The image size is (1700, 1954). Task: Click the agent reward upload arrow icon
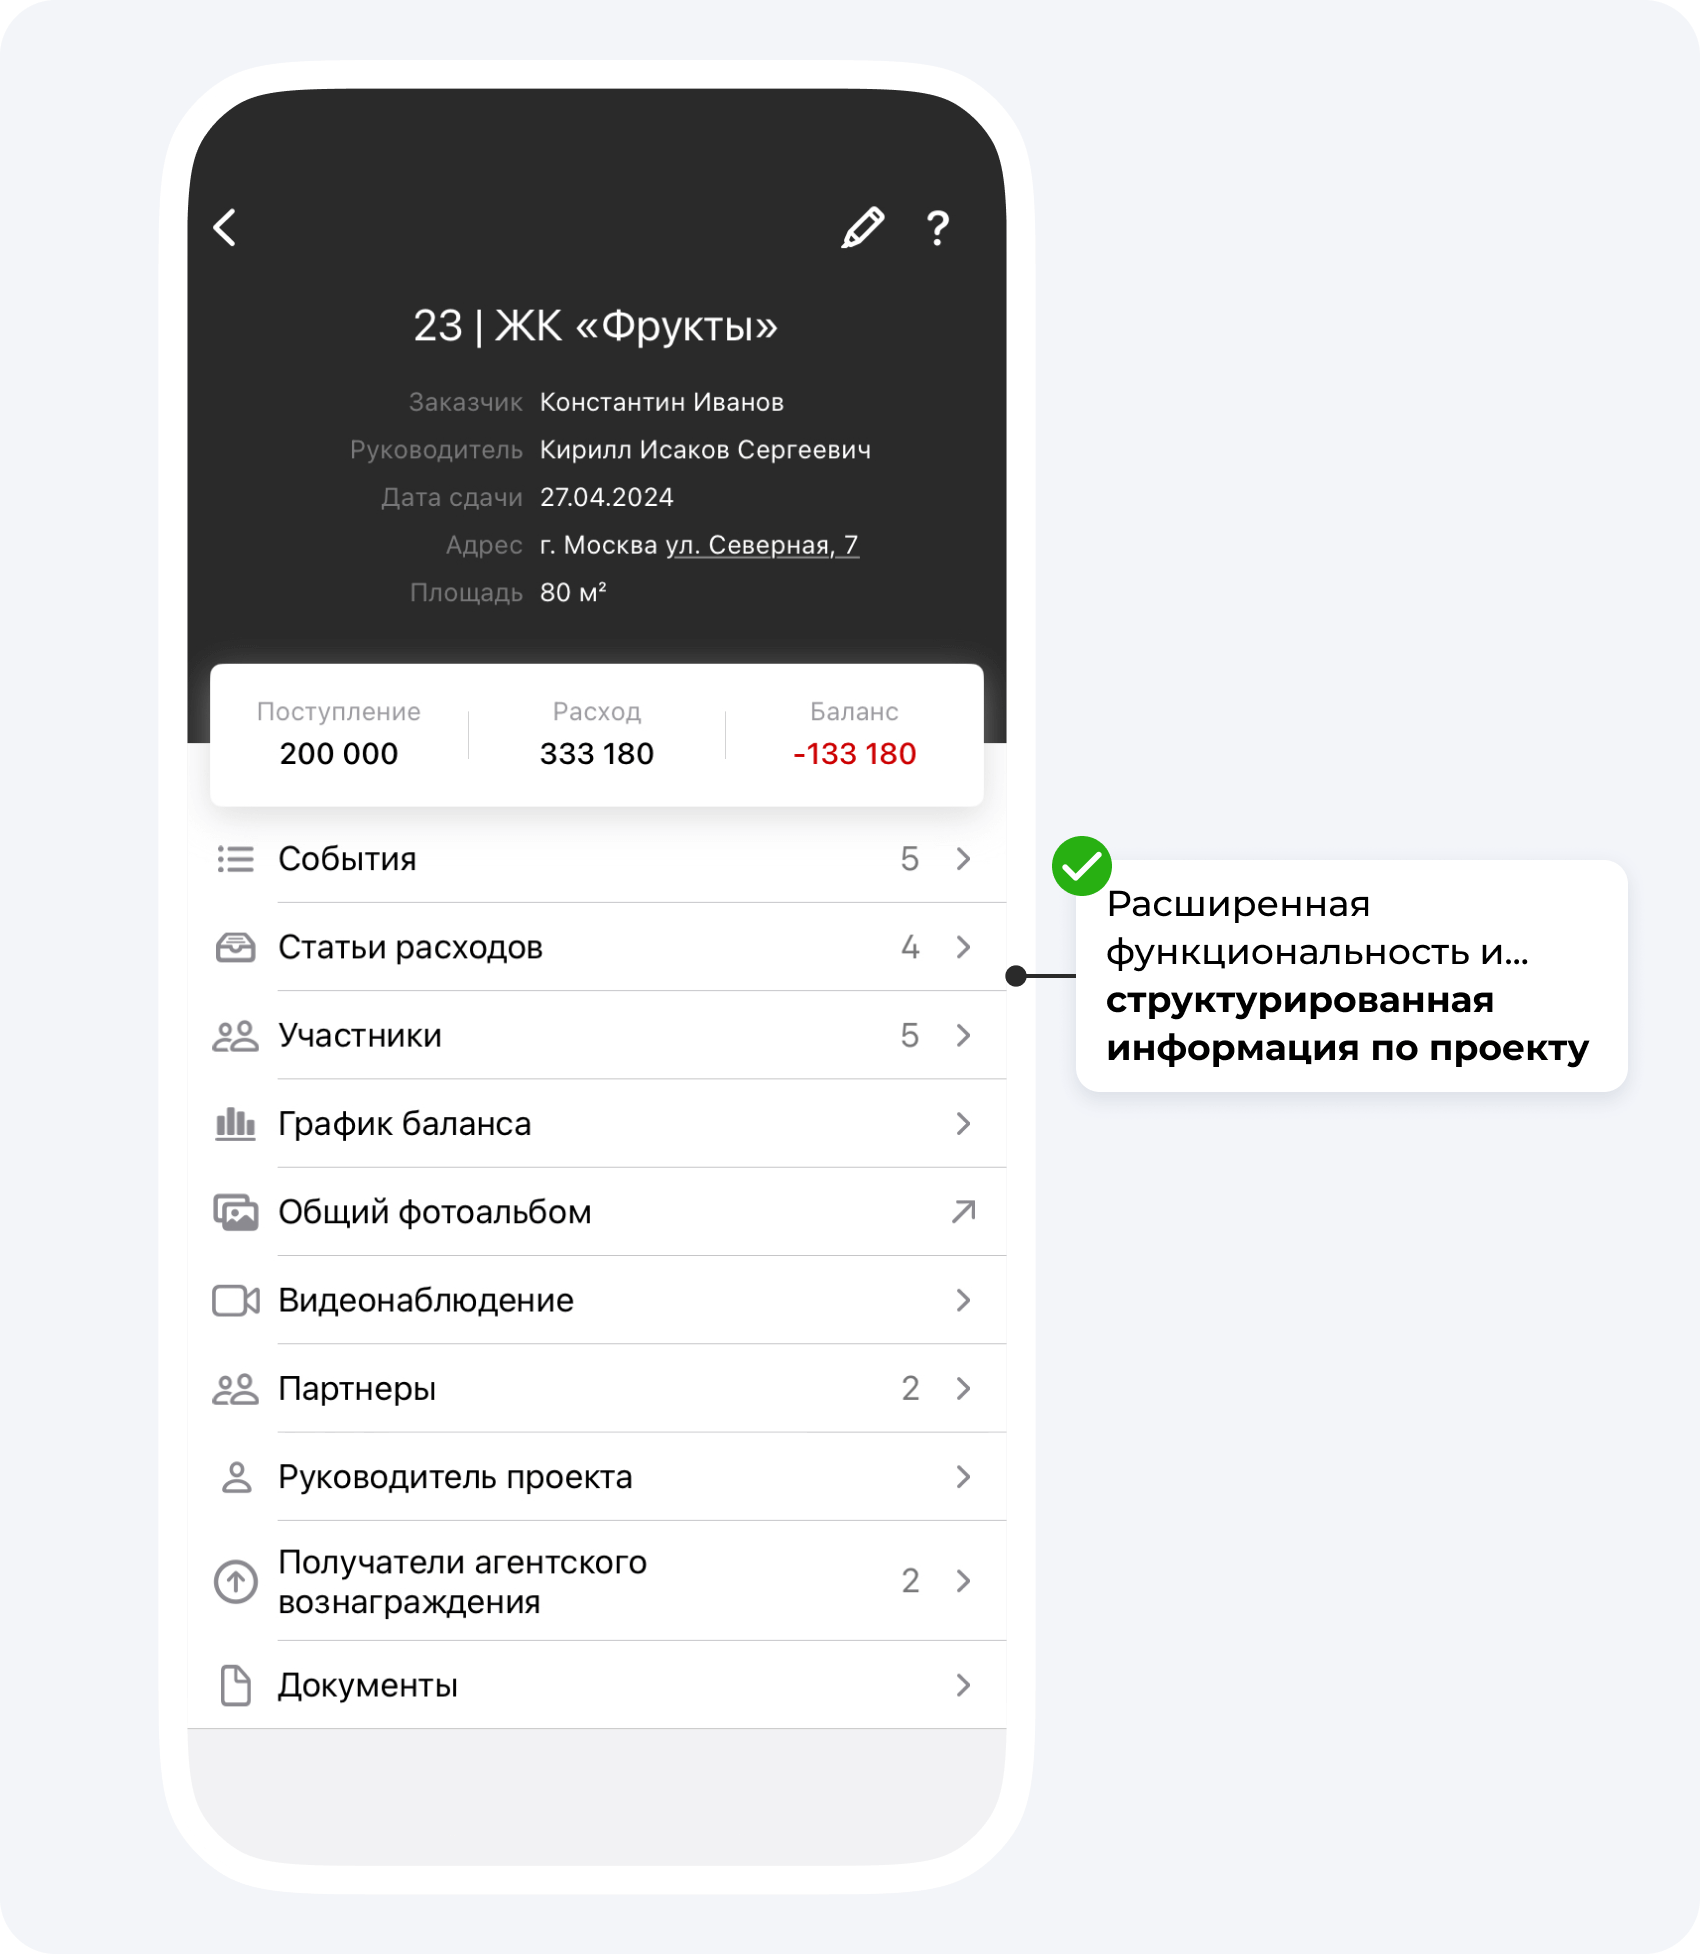(236, 1581)
